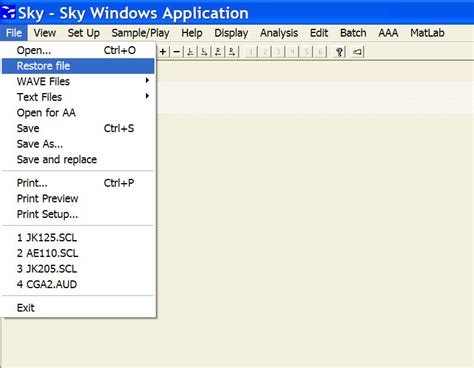Open Print Setup...
The image size is (474, 368).
pos(78,214)
